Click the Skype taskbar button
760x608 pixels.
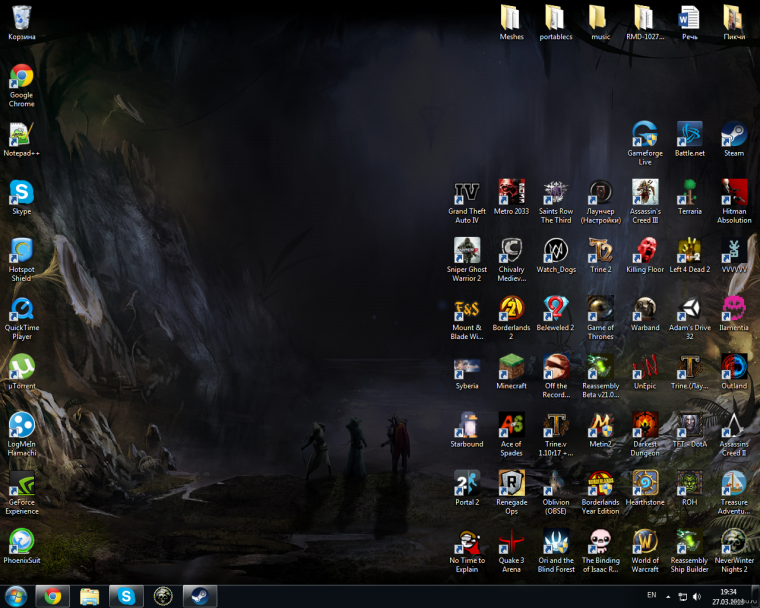tap(126, 596)
